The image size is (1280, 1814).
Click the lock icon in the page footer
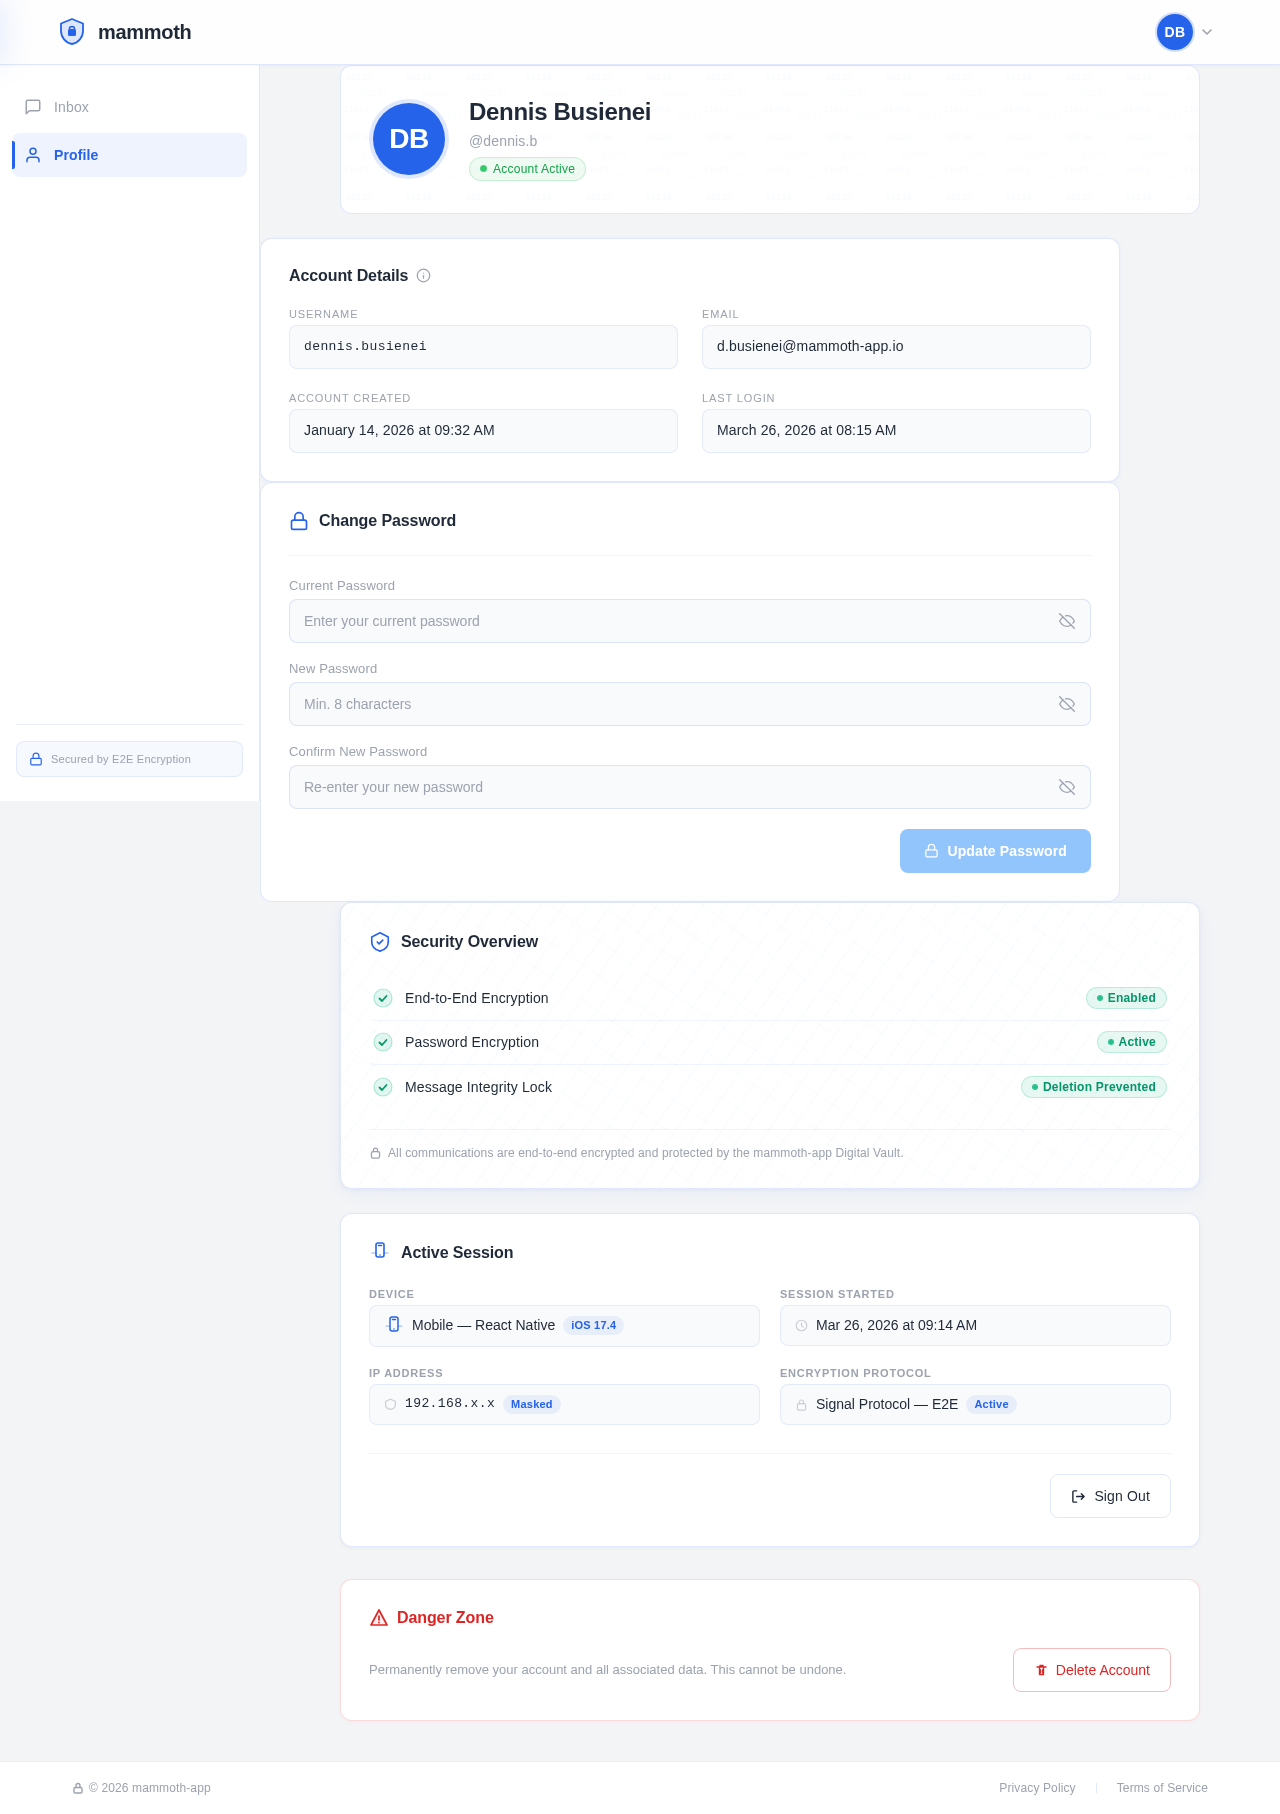pyautogui.click(x=78, y=1788)
